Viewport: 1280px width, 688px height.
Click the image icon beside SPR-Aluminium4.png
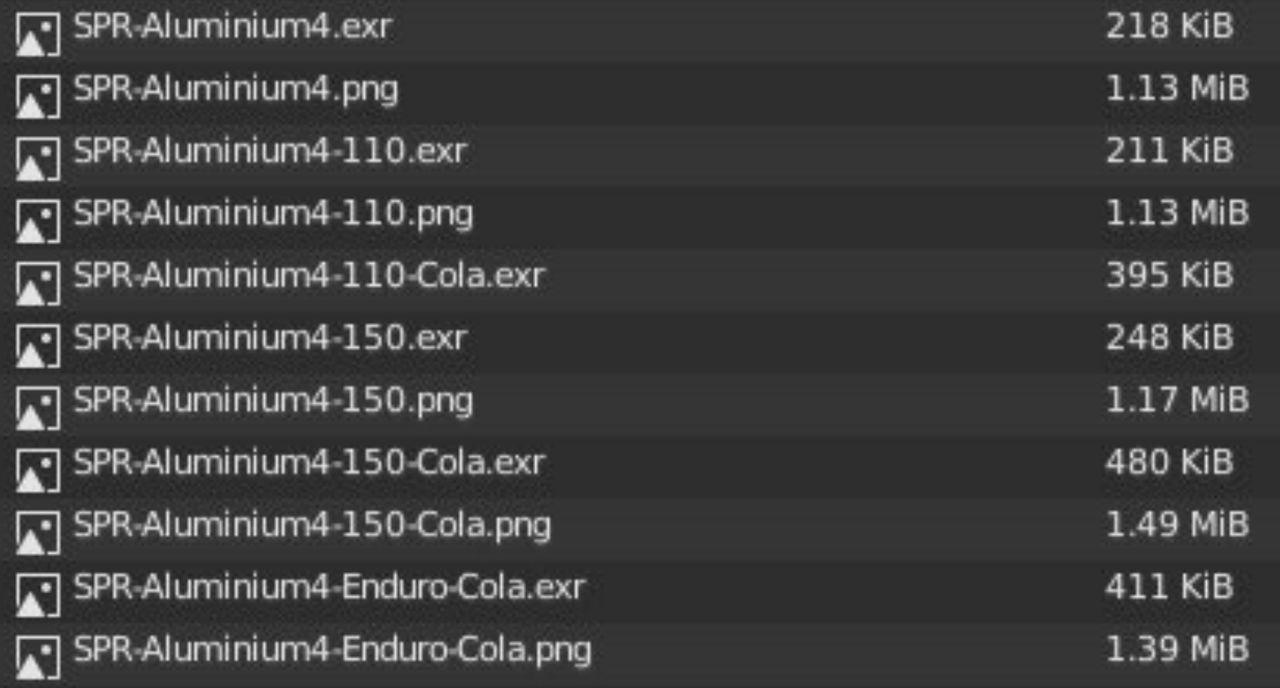(40, 90)
